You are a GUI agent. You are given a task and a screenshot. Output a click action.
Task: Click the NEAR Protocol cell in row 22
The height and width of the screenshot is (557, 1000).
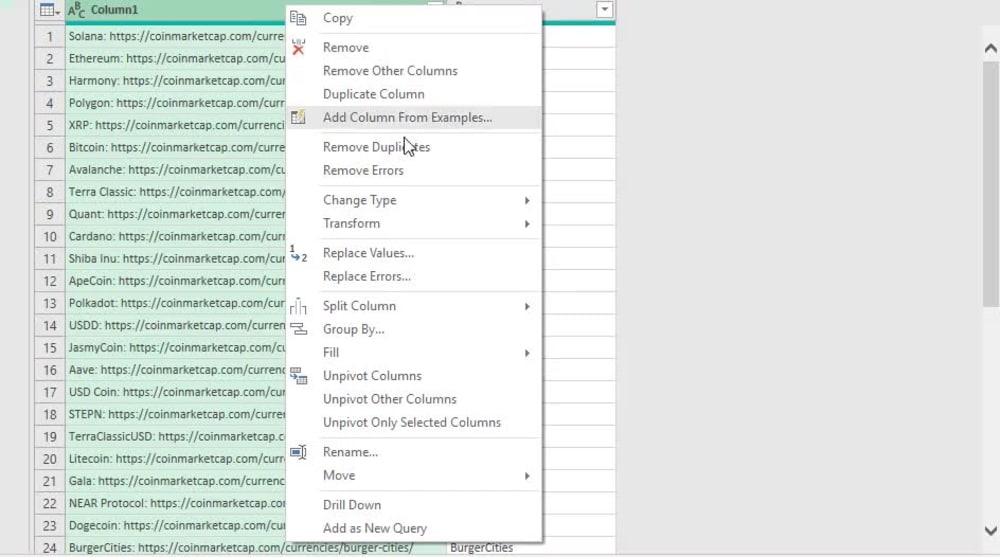pyautogui.click(x=175, y=503)
